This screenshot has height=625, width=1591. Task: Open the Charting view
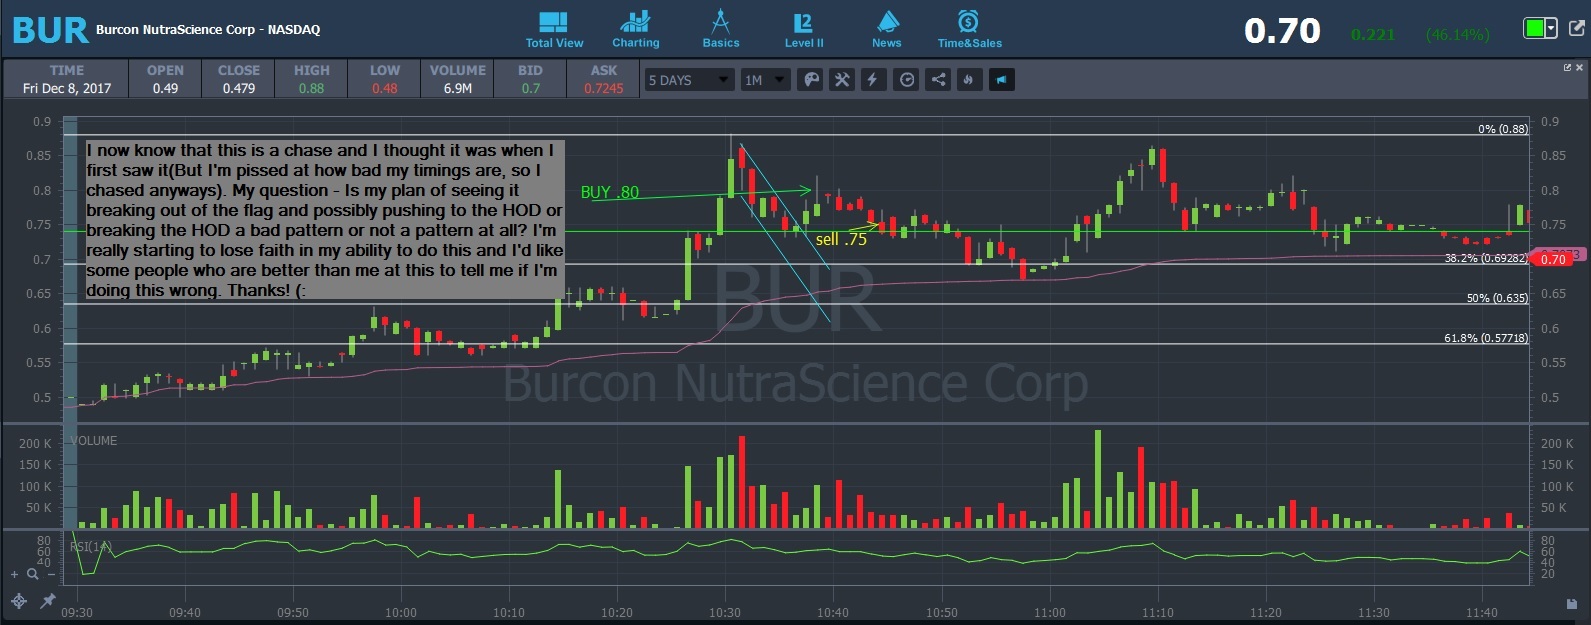(636, 30)
